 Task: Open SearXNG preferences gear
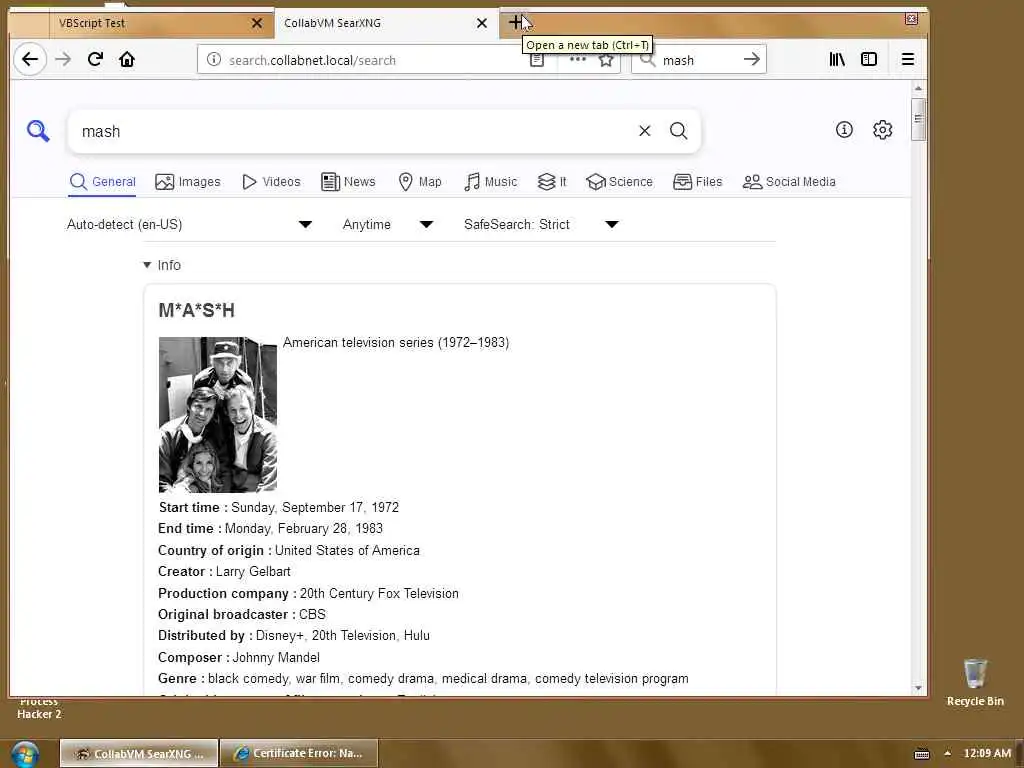(882, 129)
